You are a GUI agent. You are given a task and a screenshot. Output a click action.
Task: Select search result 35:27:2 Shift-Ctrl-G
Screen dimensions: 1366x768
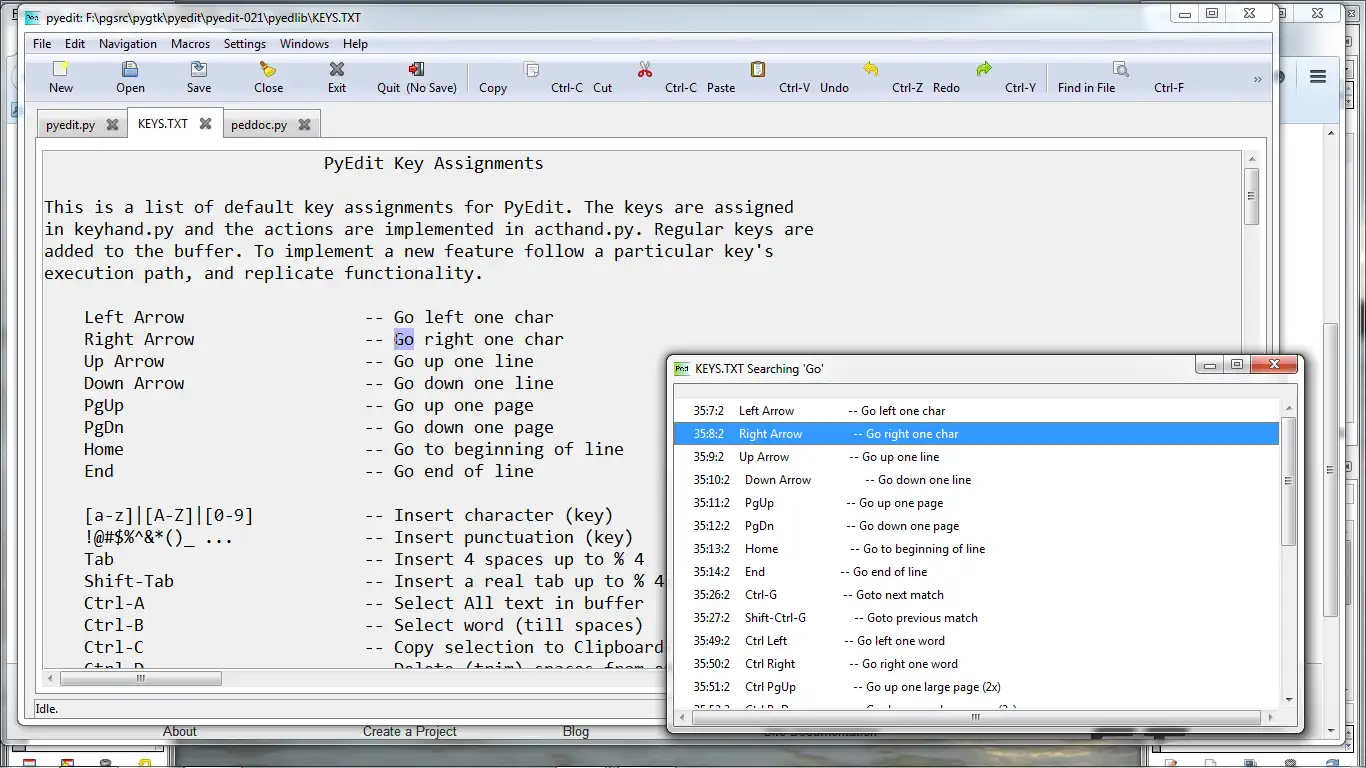pyautogui.click(x=976, y=618)
